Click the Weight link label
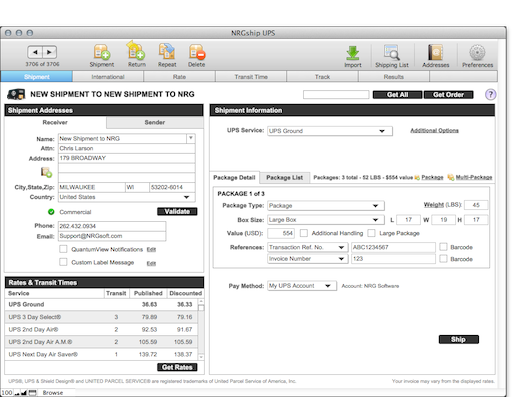This screenshot has height=397, width=529. pos(434,205)
